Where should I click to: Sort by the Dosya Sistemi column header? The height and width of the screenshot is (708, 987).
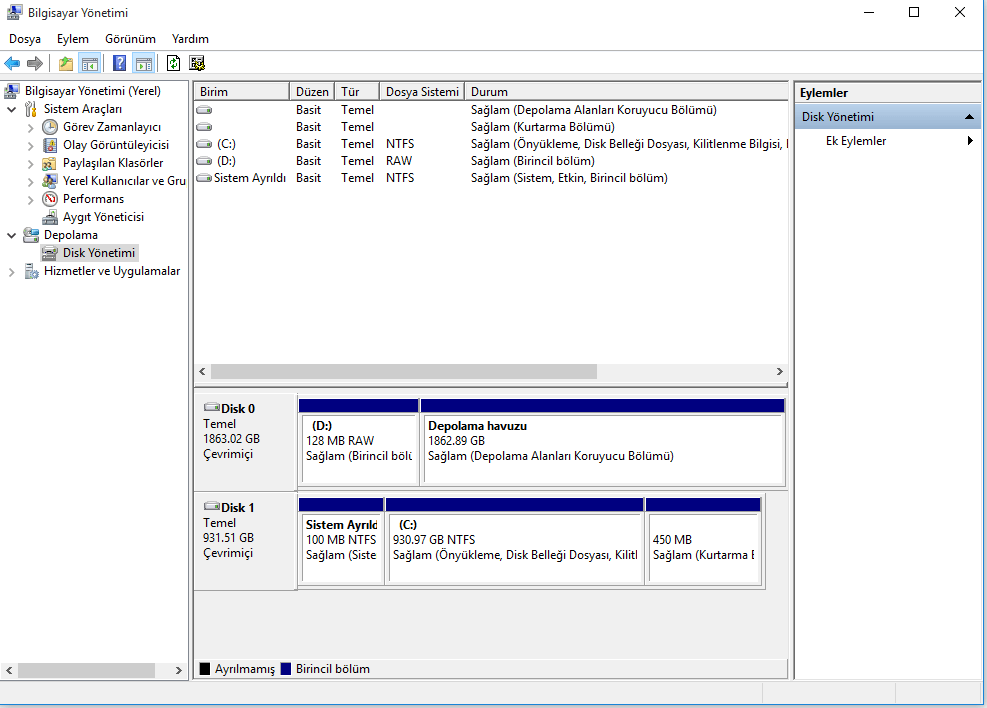point(422,92)
